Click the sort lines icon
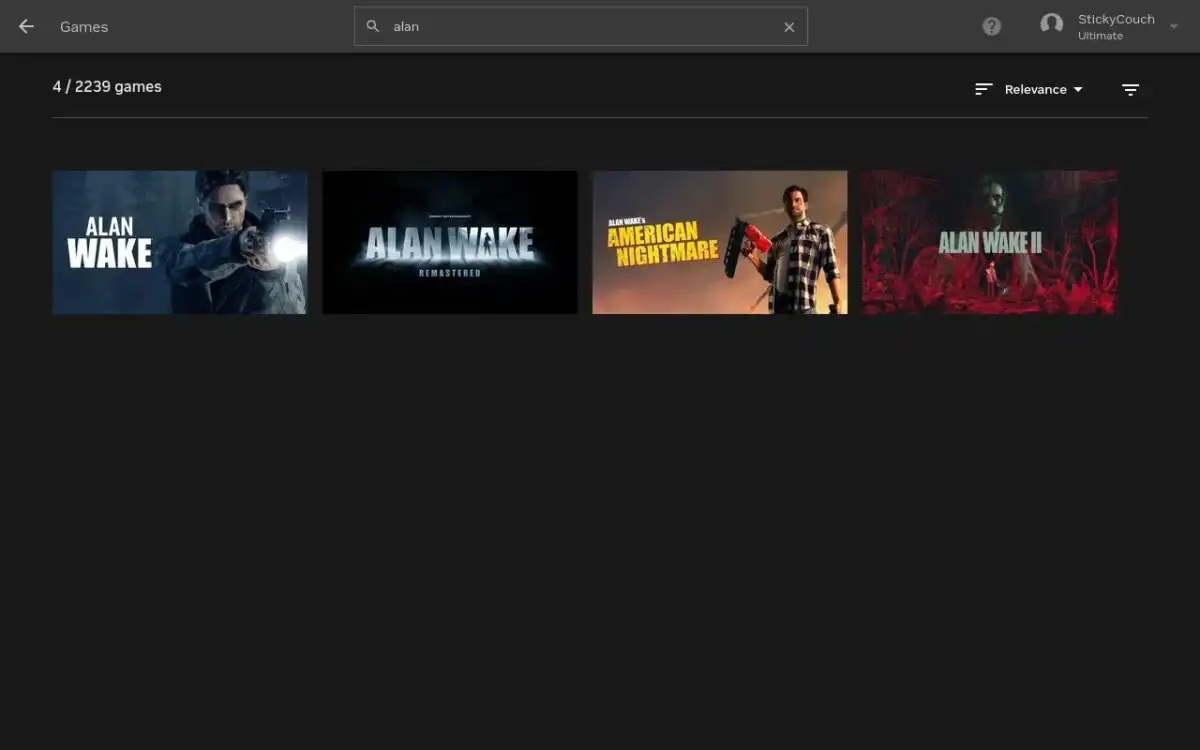Viewport: 1200px width, 750px height. tap(984, 89)
